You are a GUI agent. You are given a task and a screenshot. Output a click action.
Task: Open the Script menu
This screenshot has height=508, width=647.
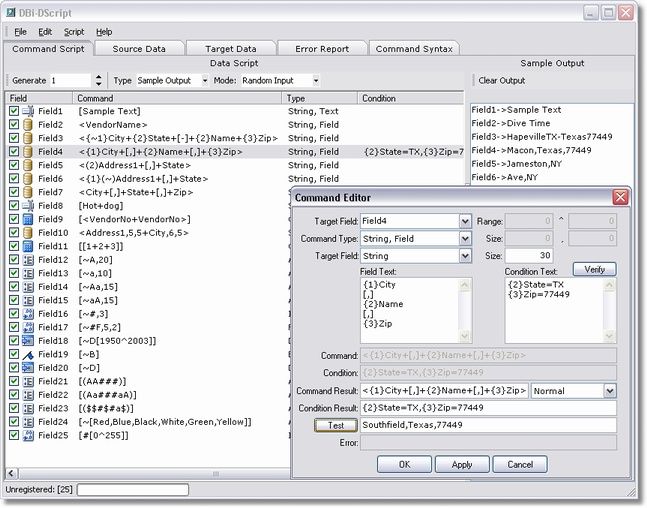[x=74, y=32]
